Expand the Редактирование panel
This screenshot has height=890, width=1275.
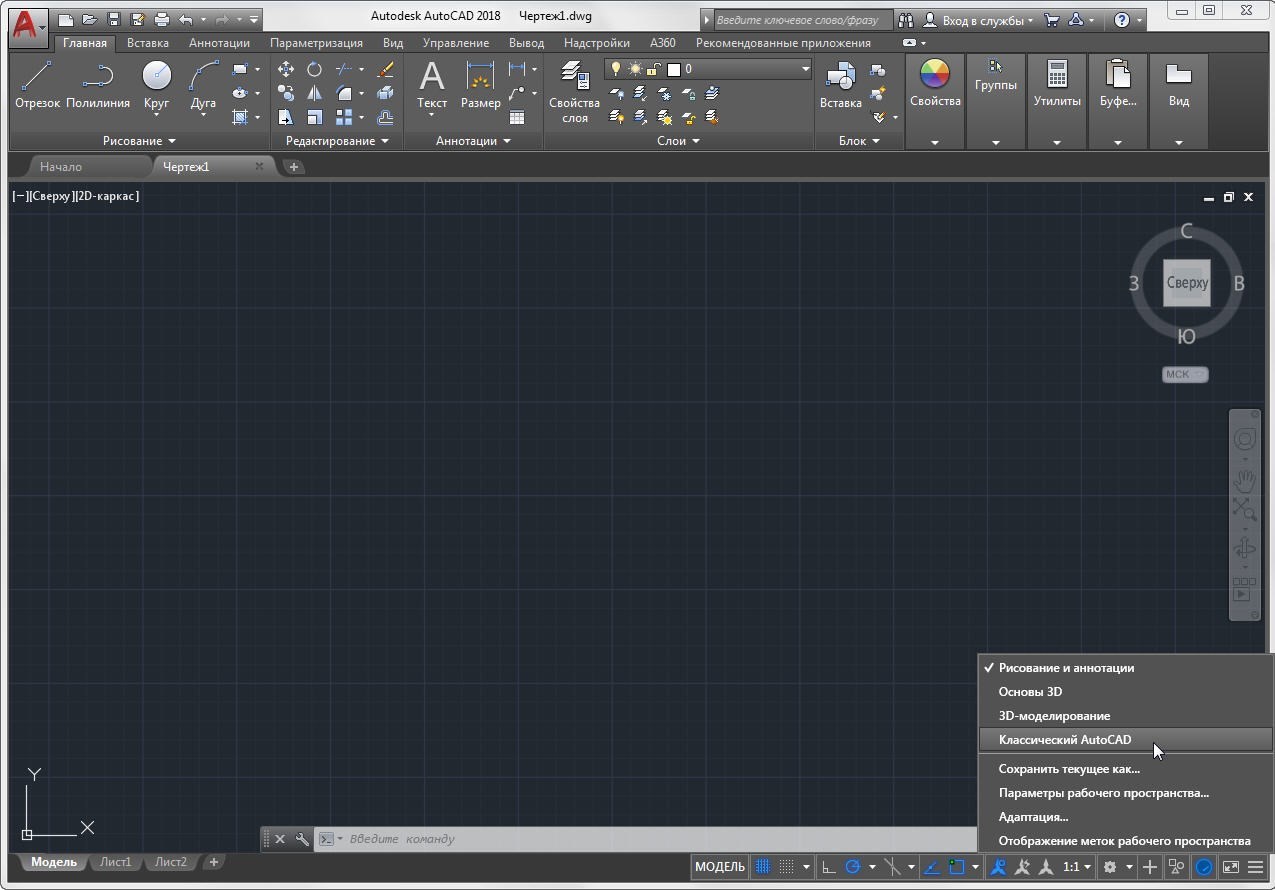[337, 141]
